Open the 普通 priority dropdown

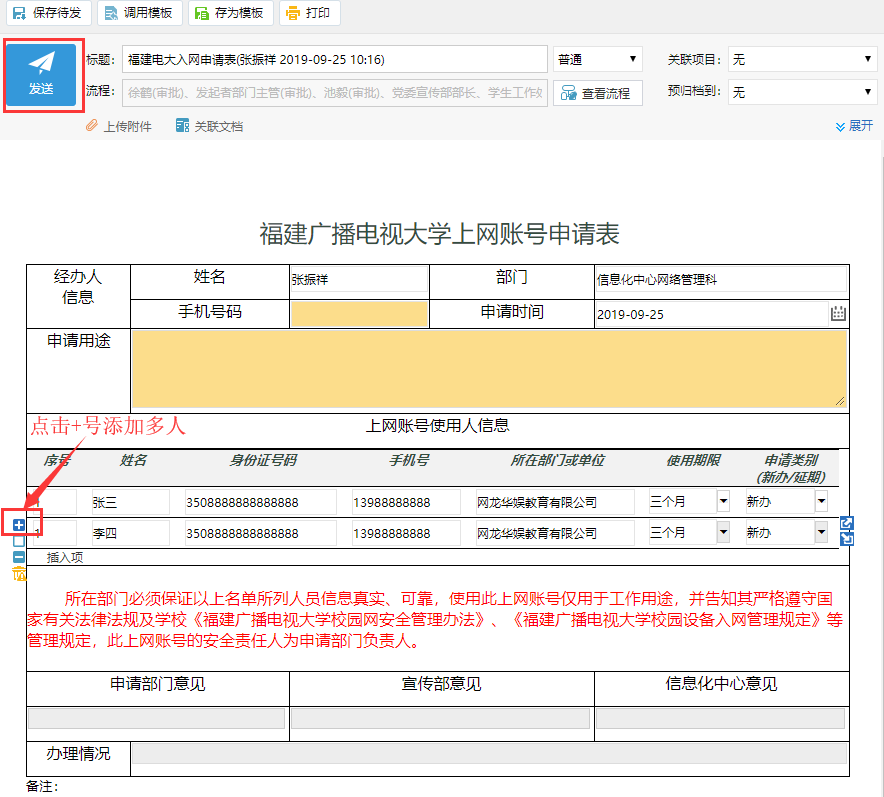[x=597, y=60]
